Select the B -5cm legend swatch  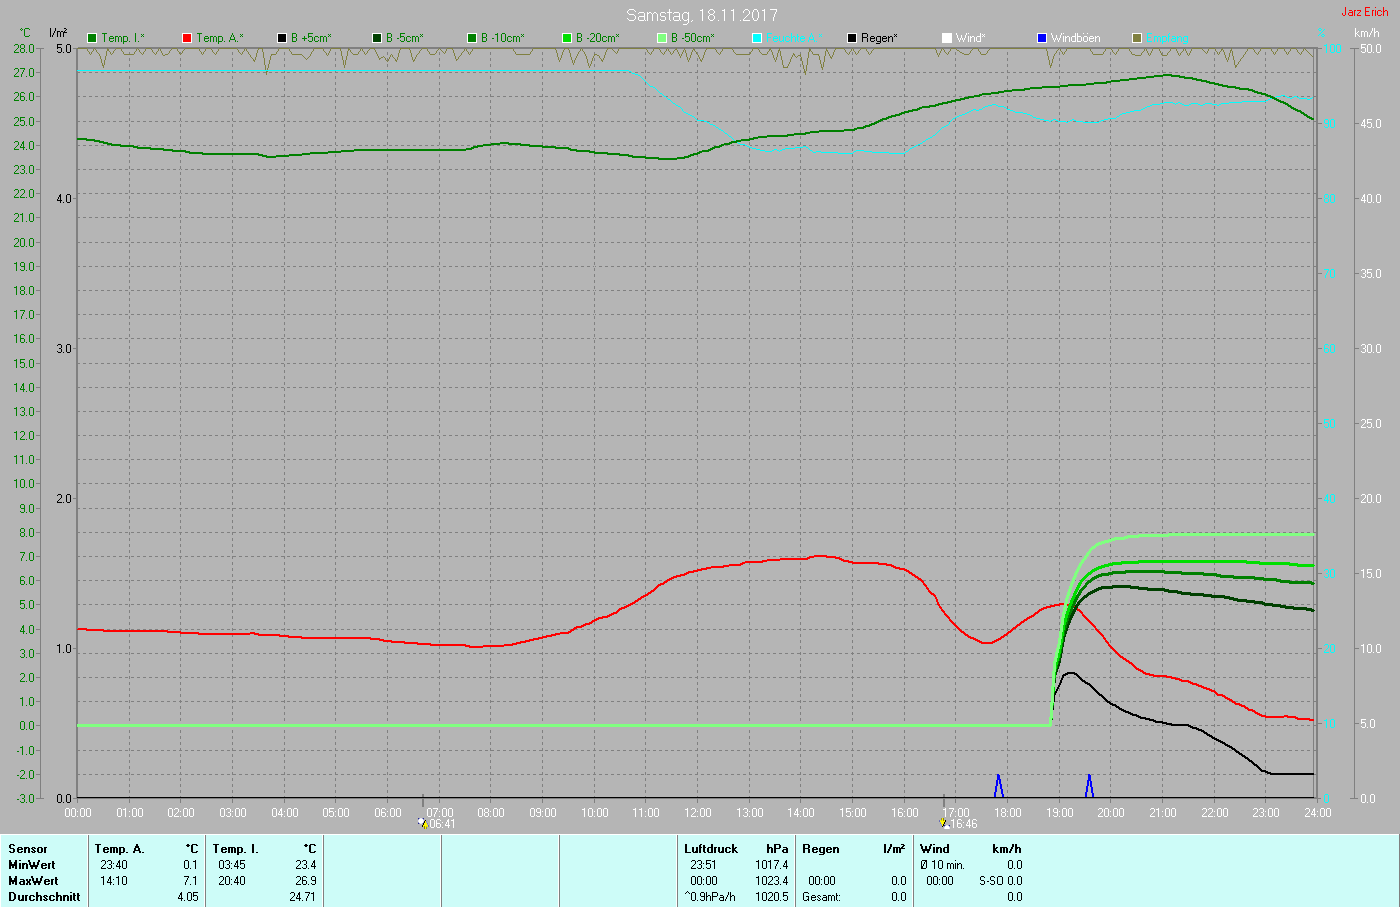(x=377, y=38)
